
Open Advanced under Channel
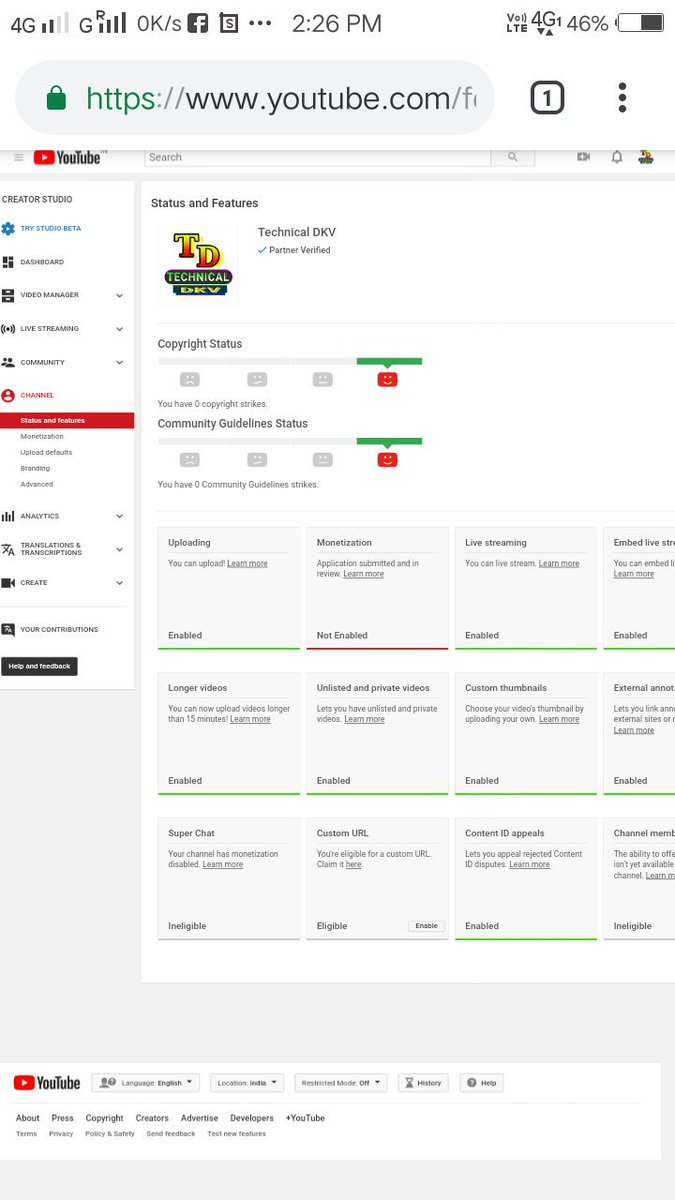pos(37,484)
